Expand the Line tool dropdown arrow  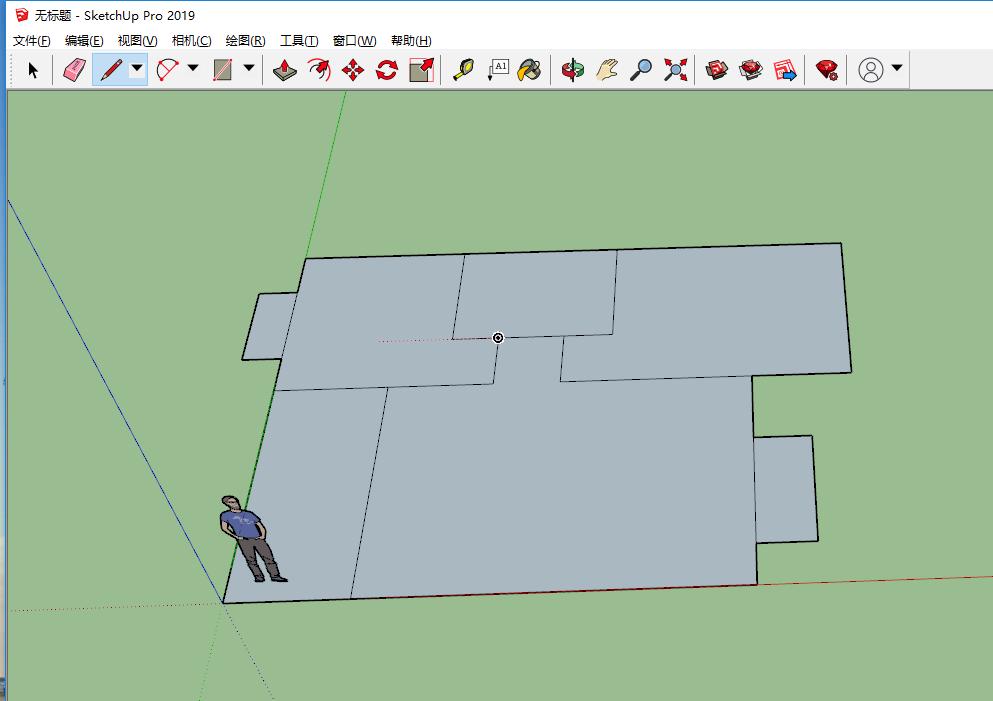137,70
